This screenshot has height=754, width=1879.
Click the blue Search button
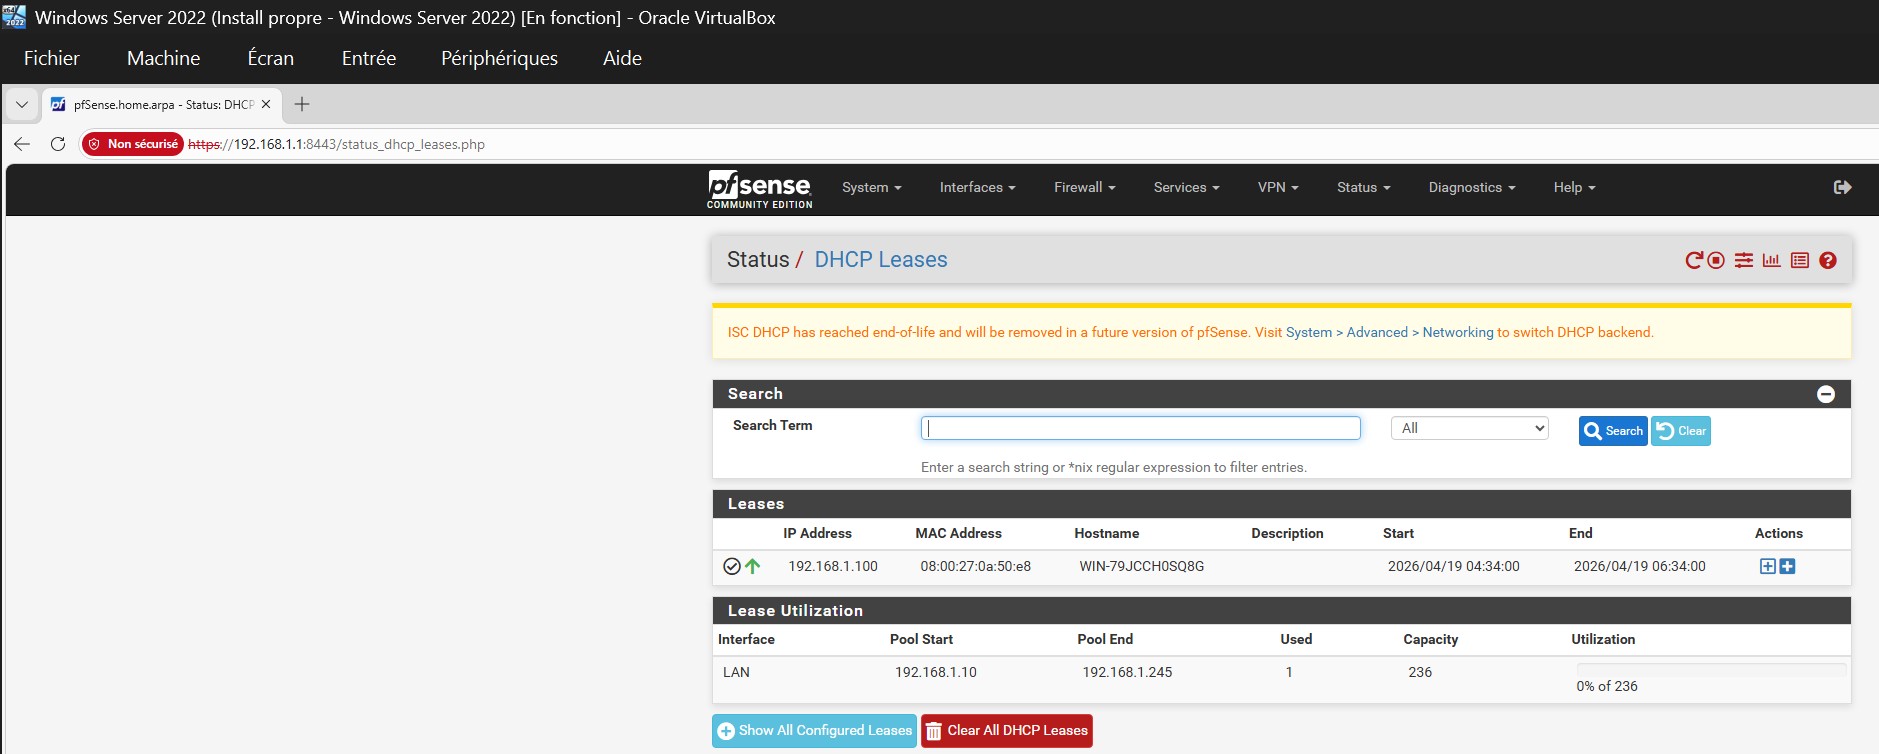[x=1613, y=431]
